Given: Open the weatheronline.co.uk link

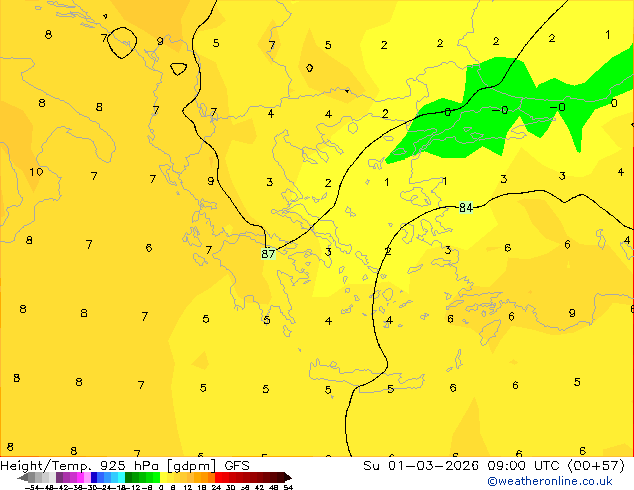Looking at the screenshot, I should coord(550,481).
